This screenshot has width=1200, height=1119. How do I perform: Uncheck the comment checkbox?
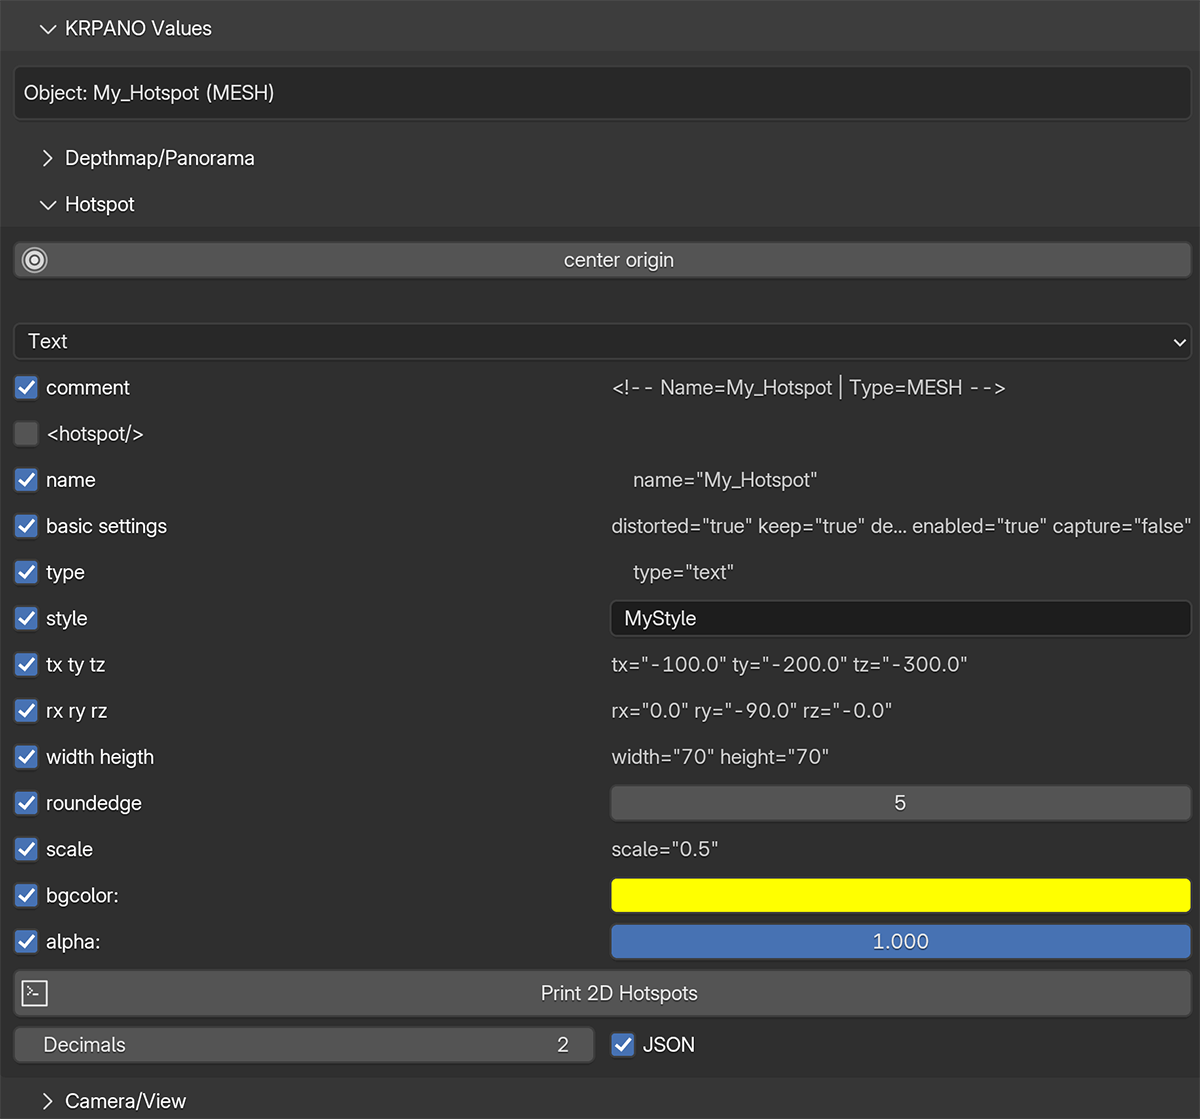(x=27, y=388)
